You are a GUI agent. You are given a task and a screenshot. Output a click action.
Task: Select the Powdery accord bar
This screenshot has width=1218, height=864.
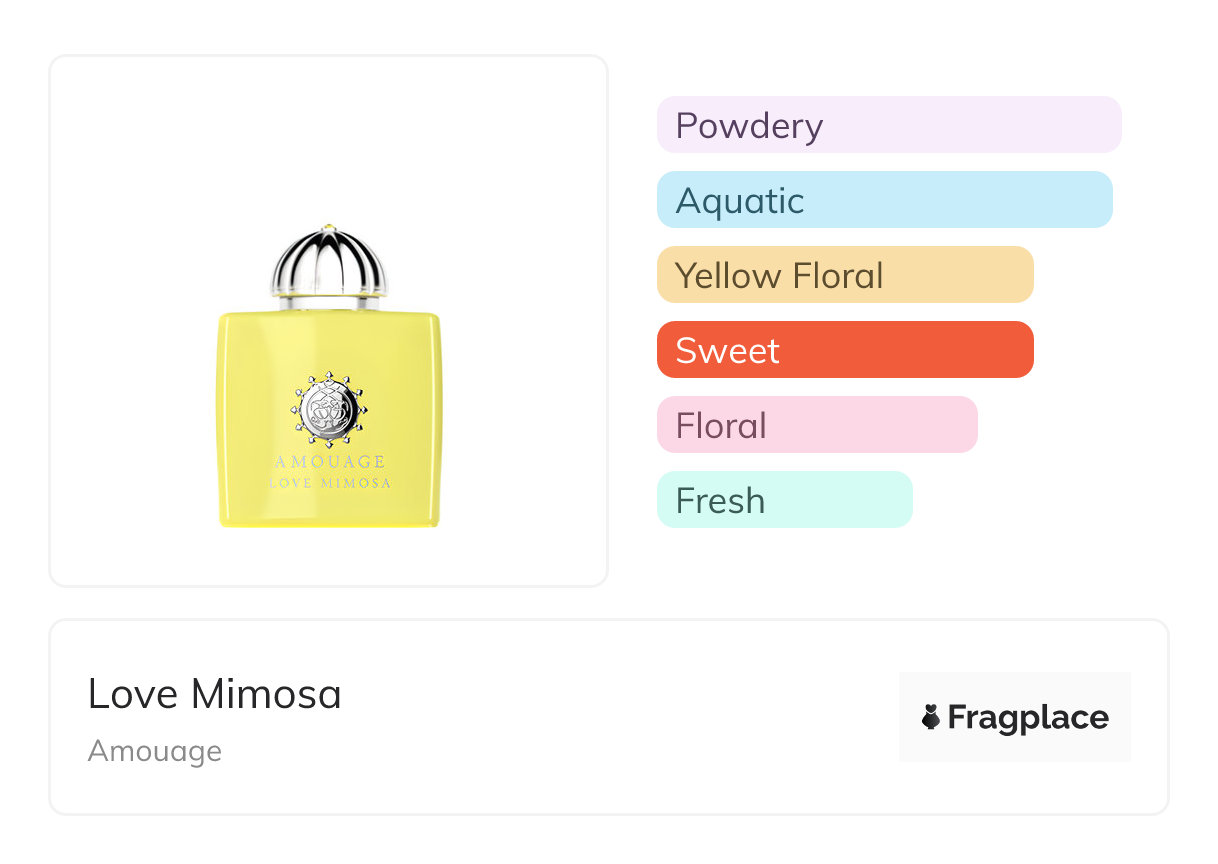888,125
